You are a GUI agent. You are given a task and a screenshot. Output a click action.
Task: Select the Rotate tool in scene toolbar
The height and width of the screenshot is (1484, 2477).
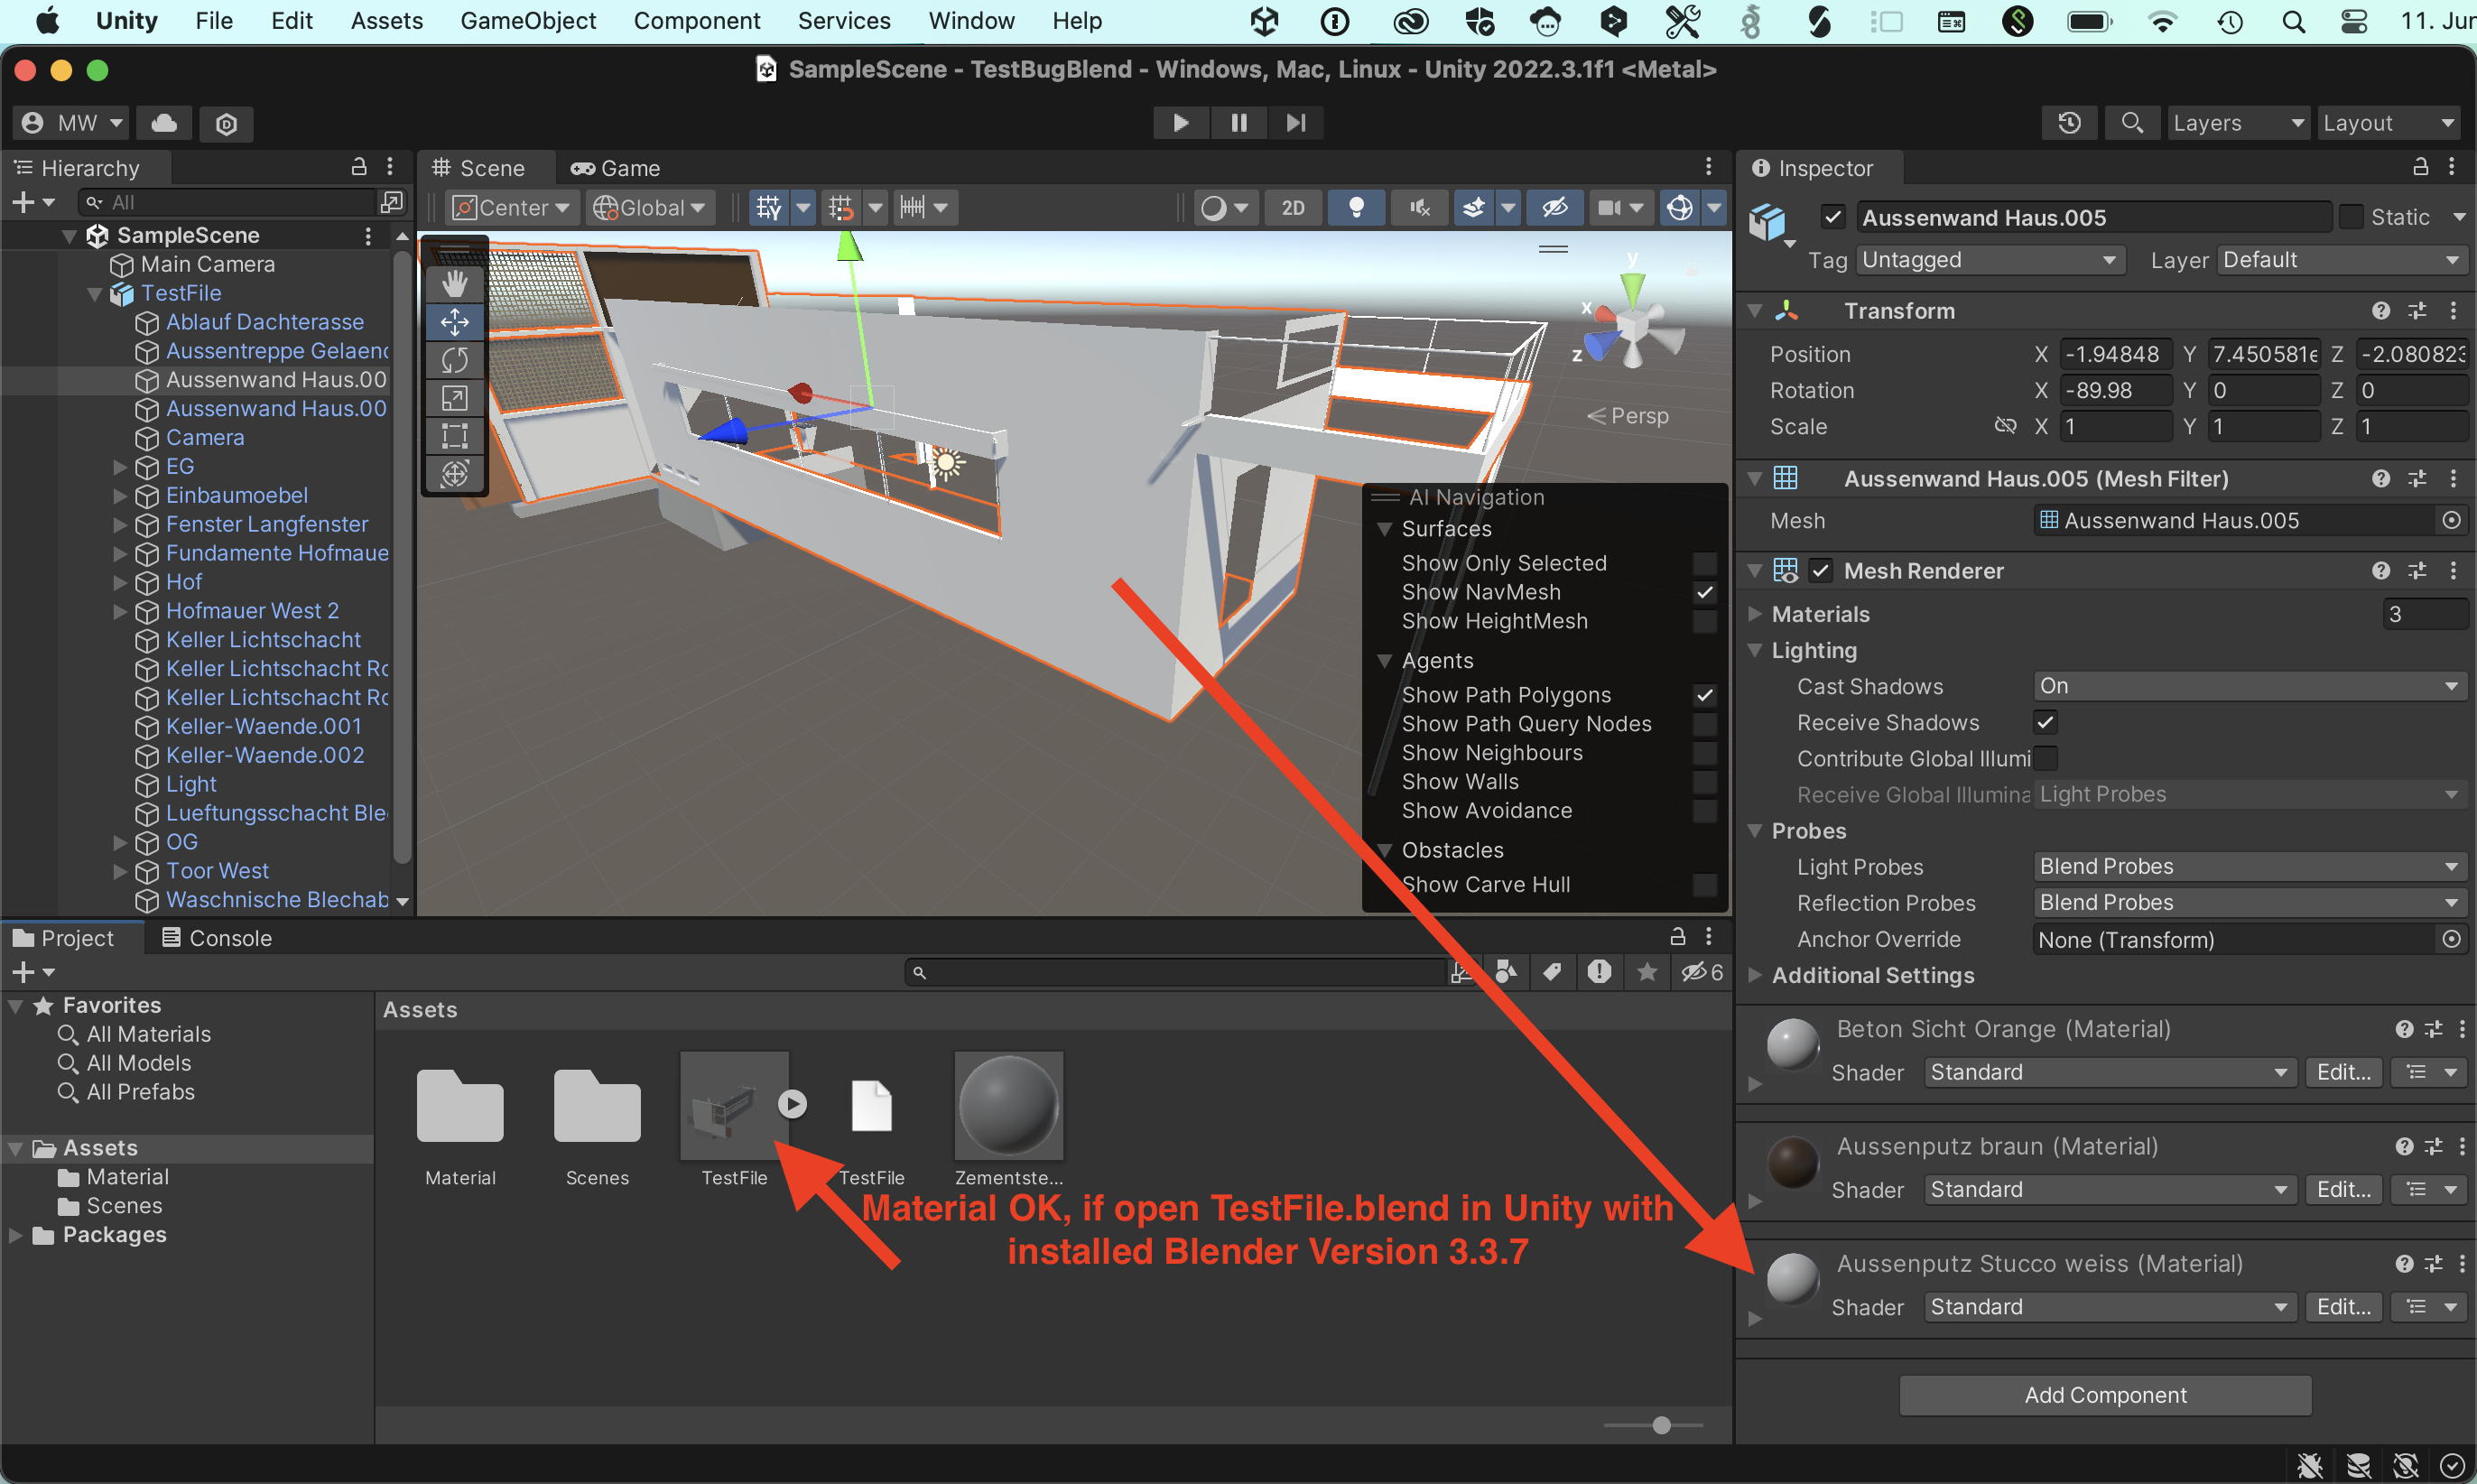pyautogui.click(x=455, y=360)
